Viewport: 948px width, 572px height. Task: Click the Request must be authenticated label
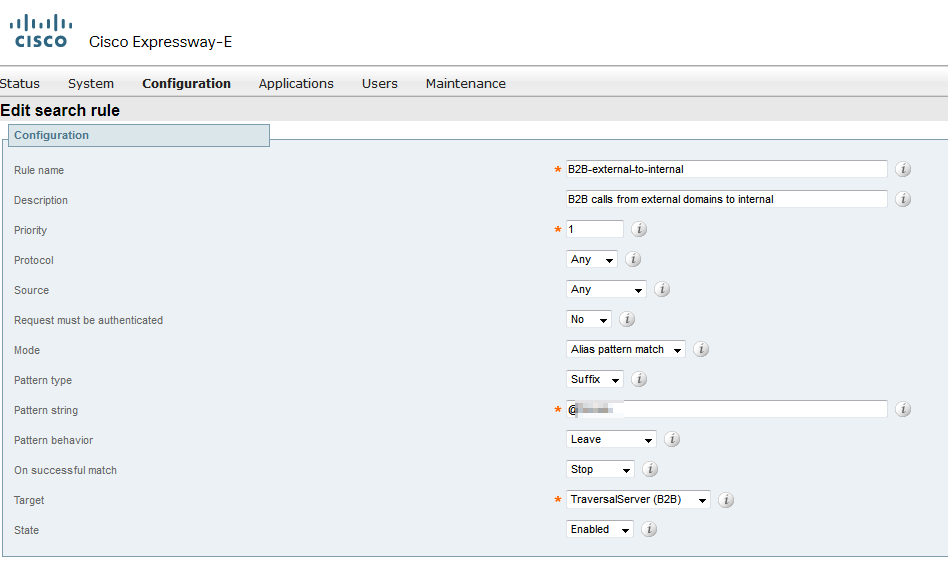88,320
